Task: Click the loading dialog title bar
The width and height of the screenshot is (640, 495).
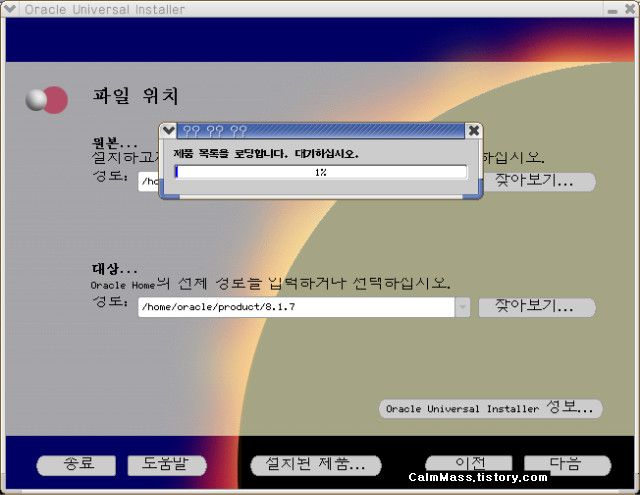Action: 320,131
